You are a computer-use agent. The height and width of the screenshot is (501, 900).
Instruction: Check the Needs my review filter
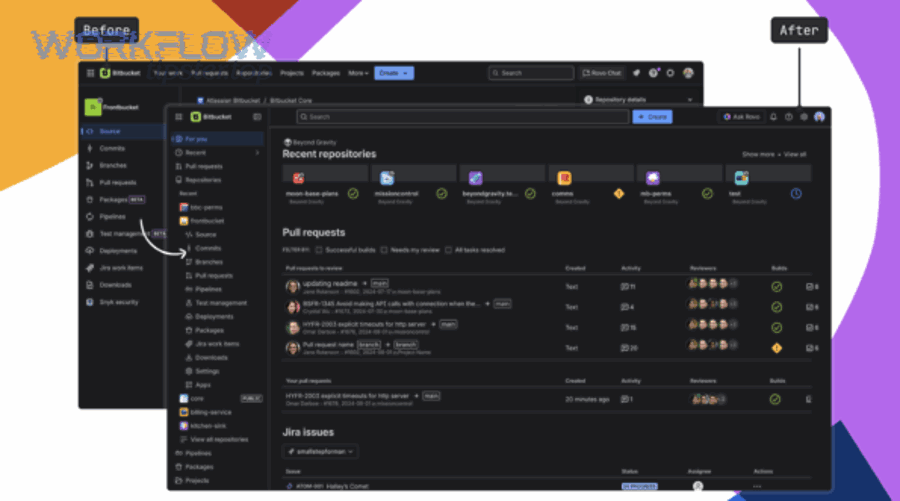point(385,250)
